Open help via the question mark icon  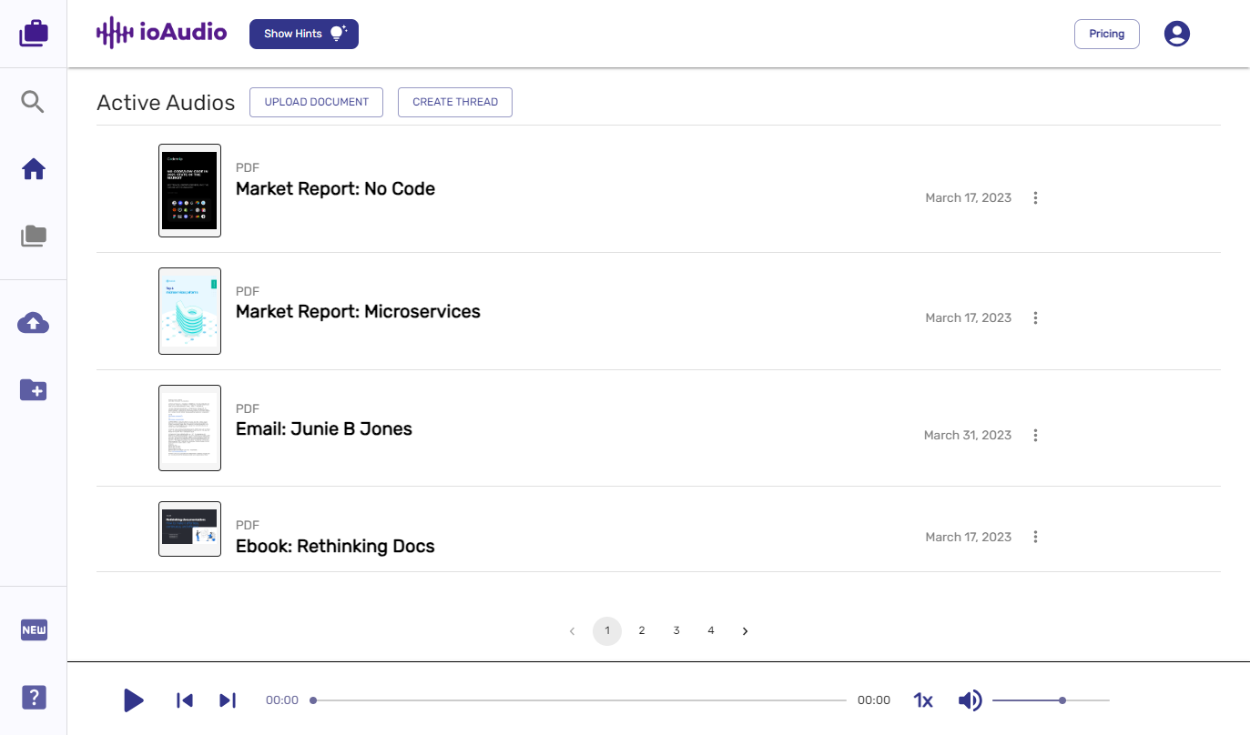pyautogui.click(x=34, y=697)
